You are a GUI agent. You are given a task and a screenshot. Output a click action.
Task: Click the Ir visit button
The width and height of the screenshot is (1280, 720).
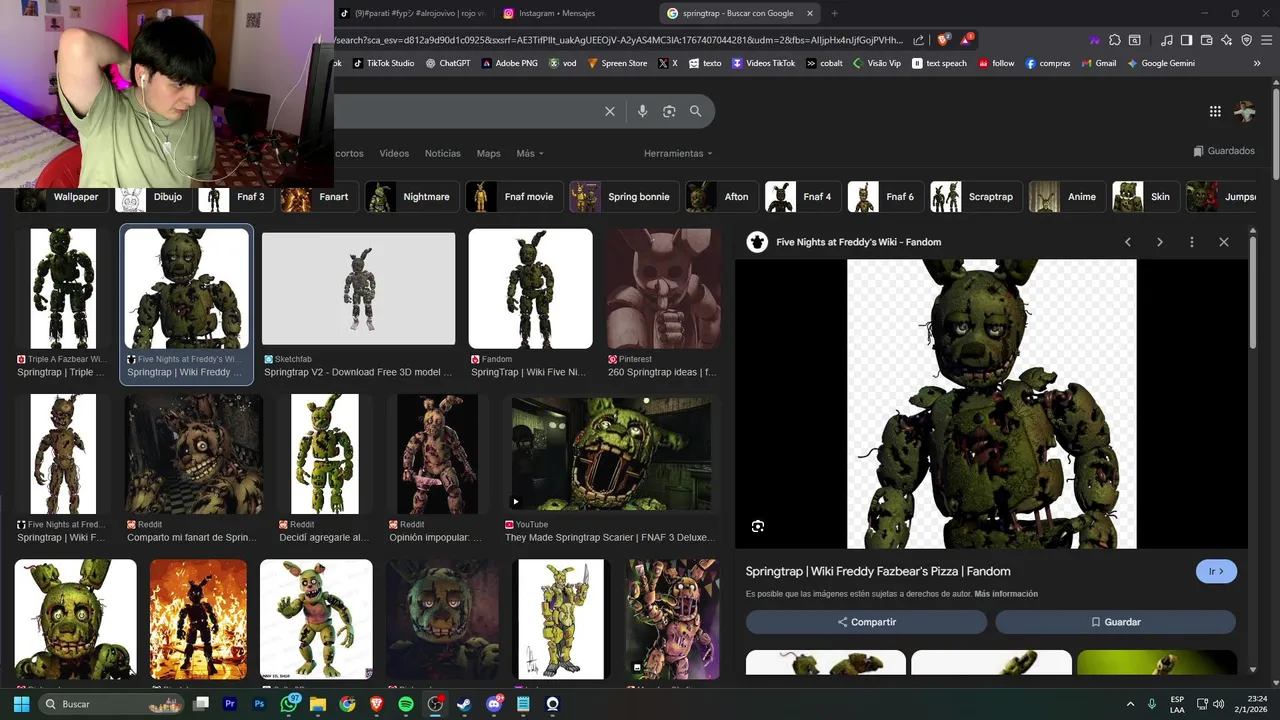point(1216,571)
